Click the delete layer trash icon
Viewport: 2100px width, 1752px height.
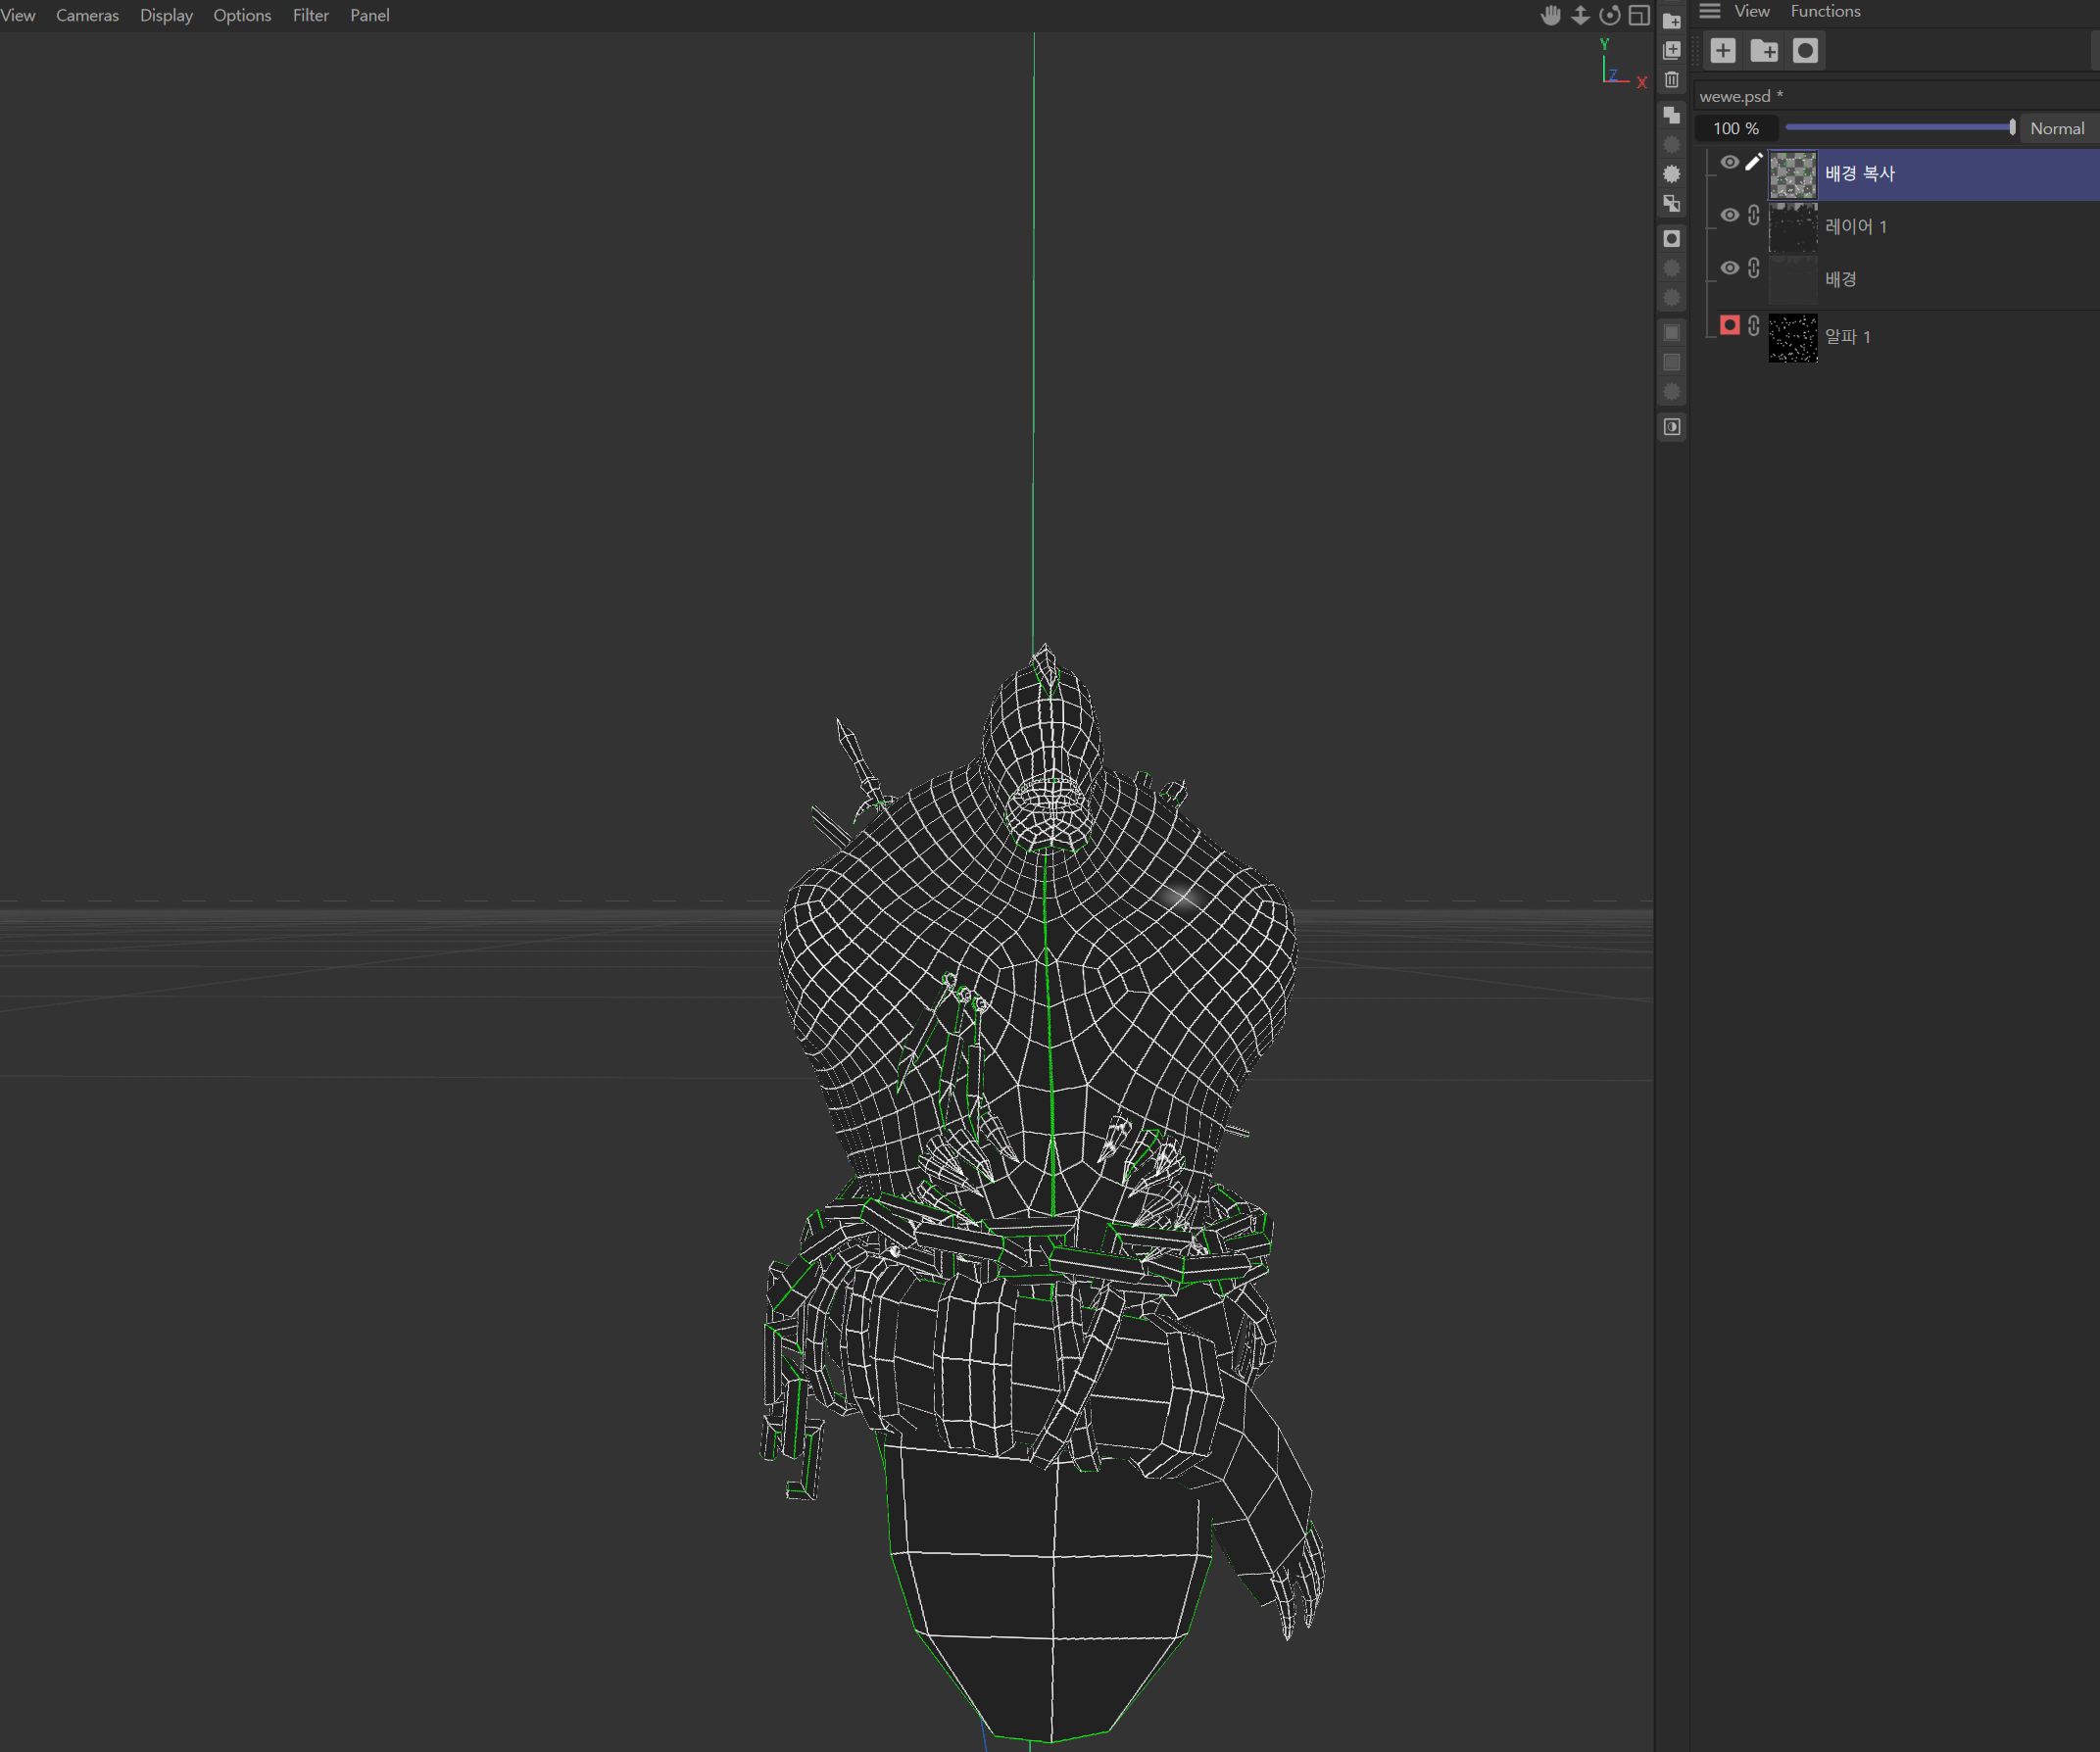click(x=1673, y=82)
